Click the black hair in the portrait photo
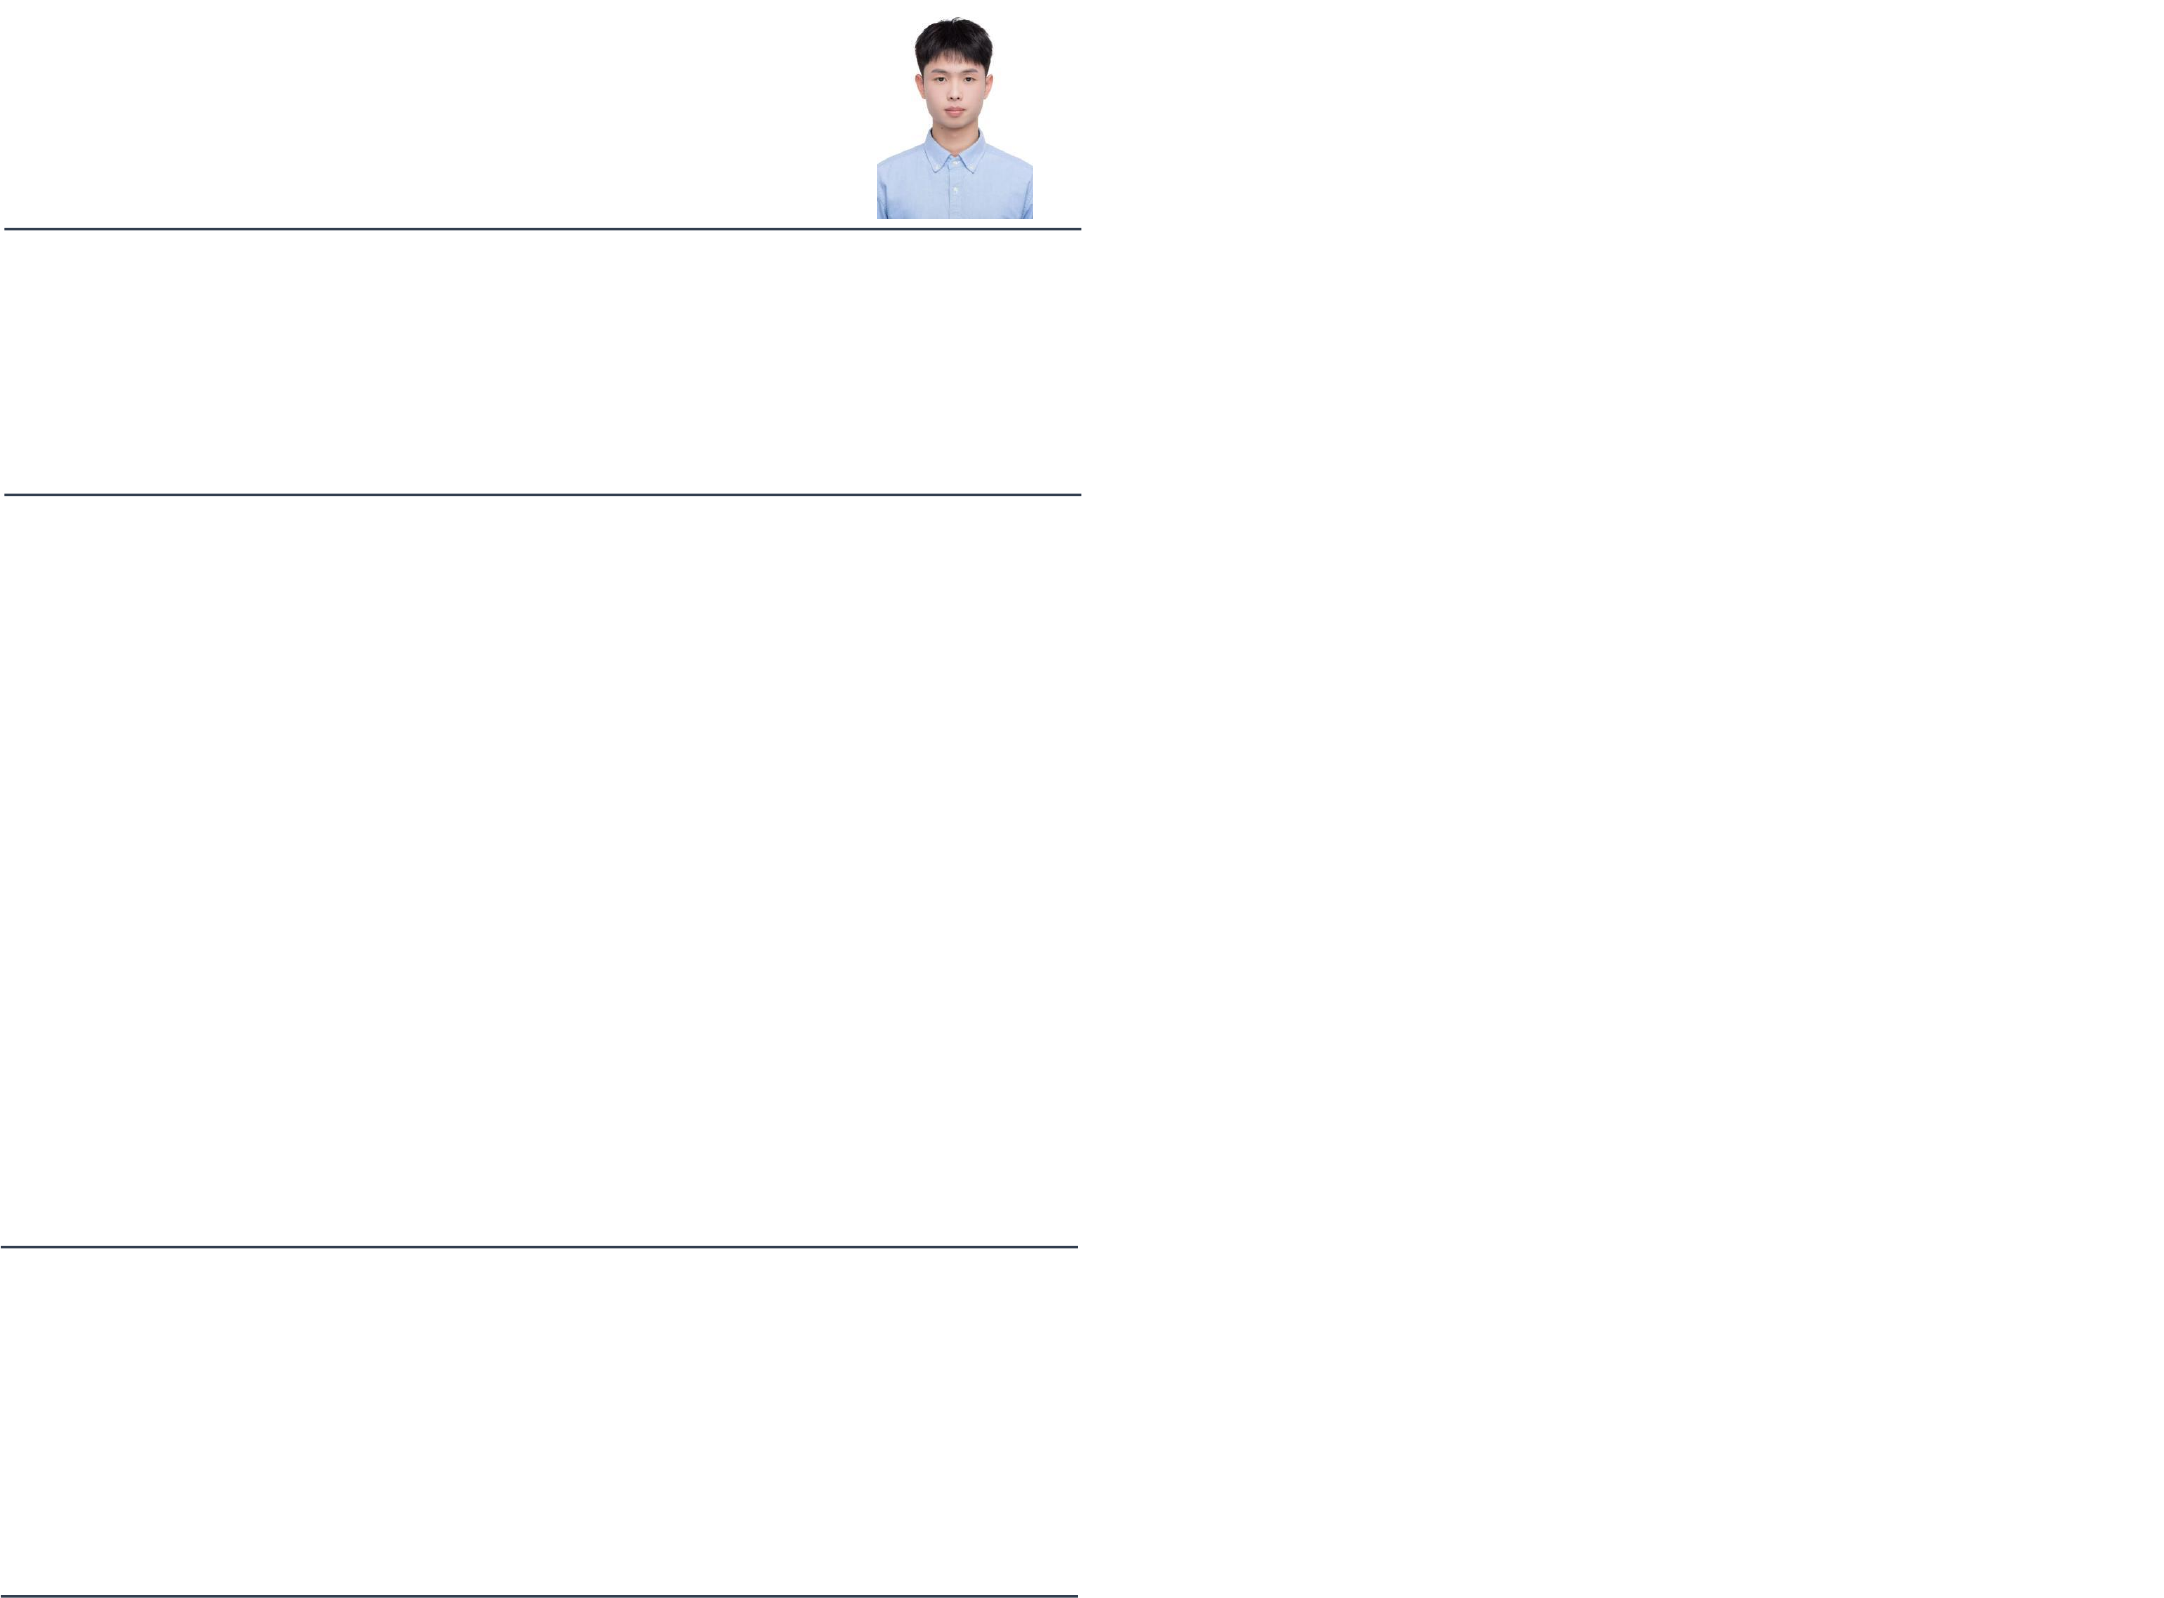Image resolution: width=2164 pixels, height=1598 pixels. click(x=954, y=42)
